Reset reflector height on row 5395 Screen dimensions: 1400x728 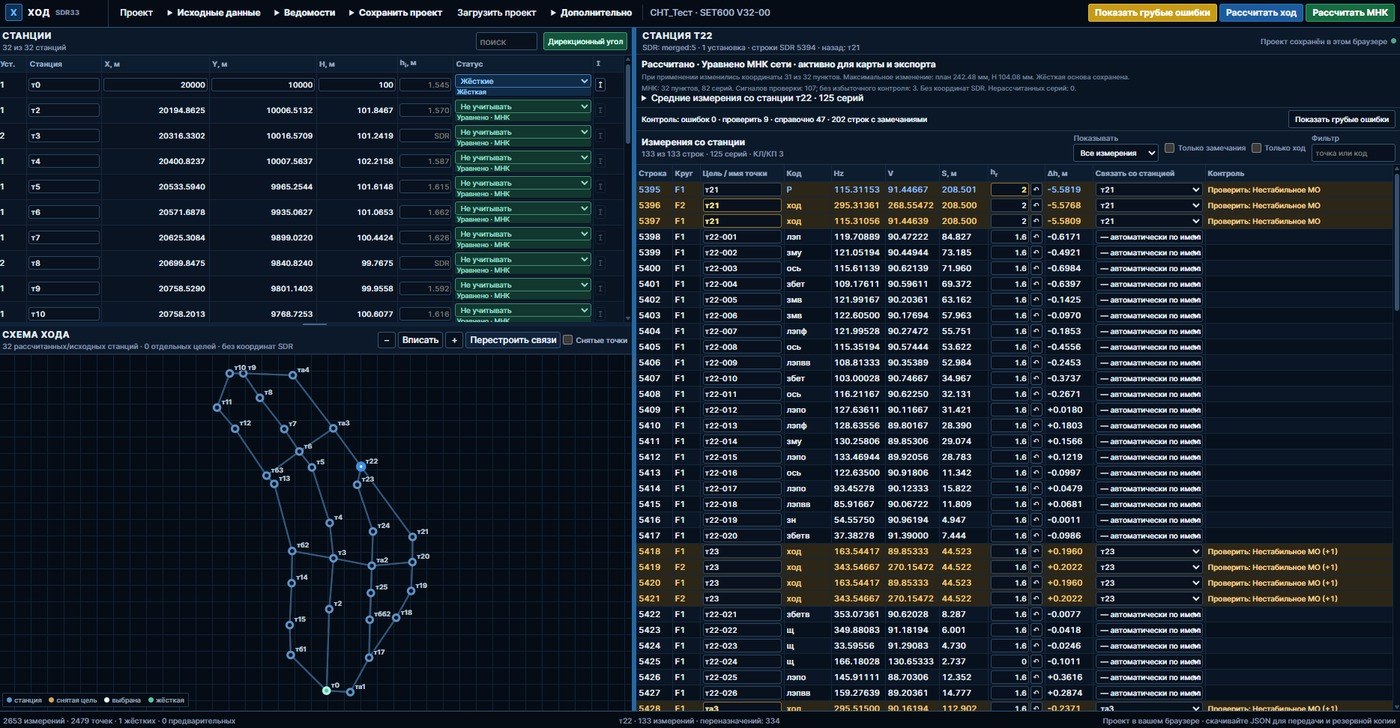[x=1036, y=189]
